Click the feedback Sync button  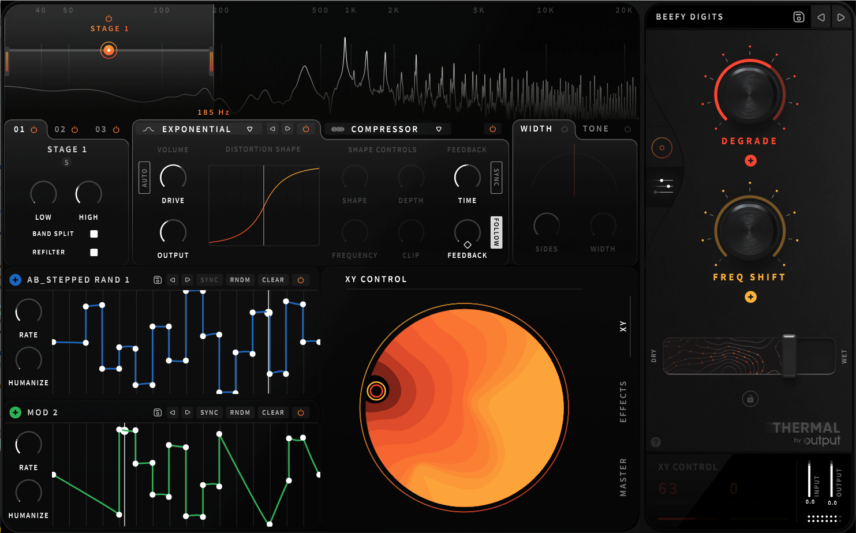click(x=496, y=177)
